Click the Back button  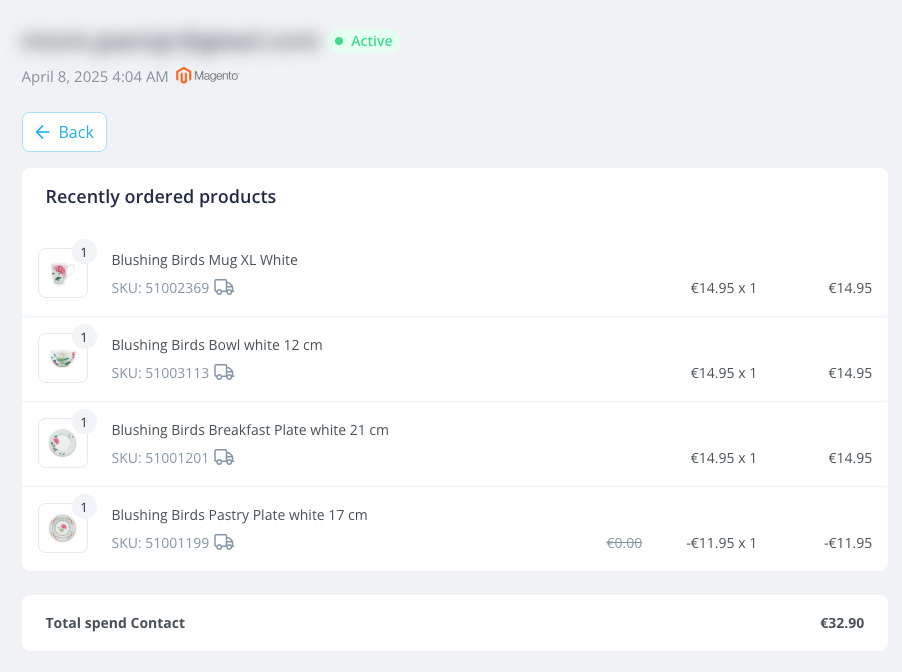coord(64,132)
